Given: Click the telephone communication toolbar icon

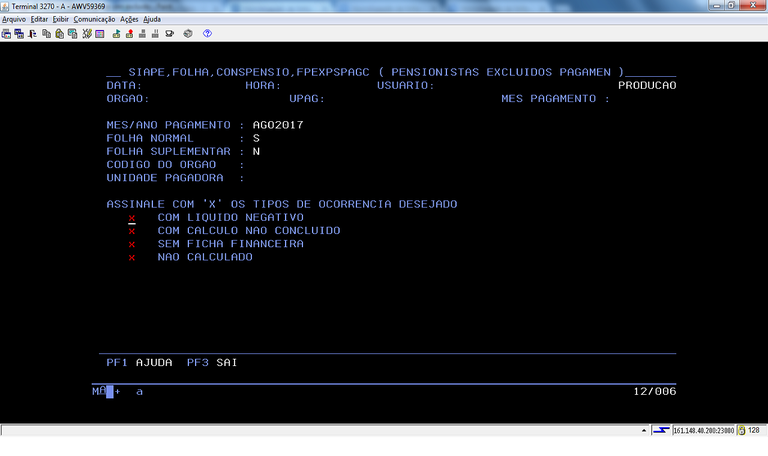Looking at the screenshot, I should 169,34.
